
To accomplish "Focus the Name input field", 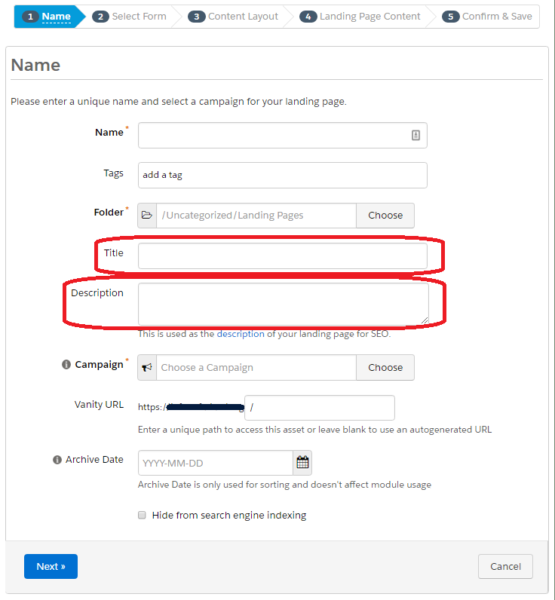I will click(282, 135).
